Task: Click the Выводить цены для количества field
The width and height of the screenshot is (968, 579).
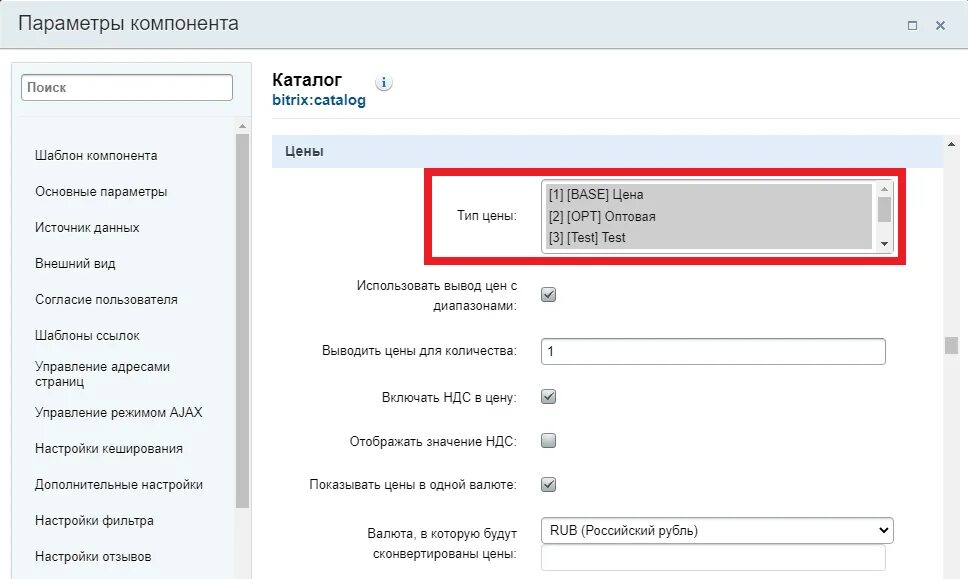Action: (x=713, y=351)
